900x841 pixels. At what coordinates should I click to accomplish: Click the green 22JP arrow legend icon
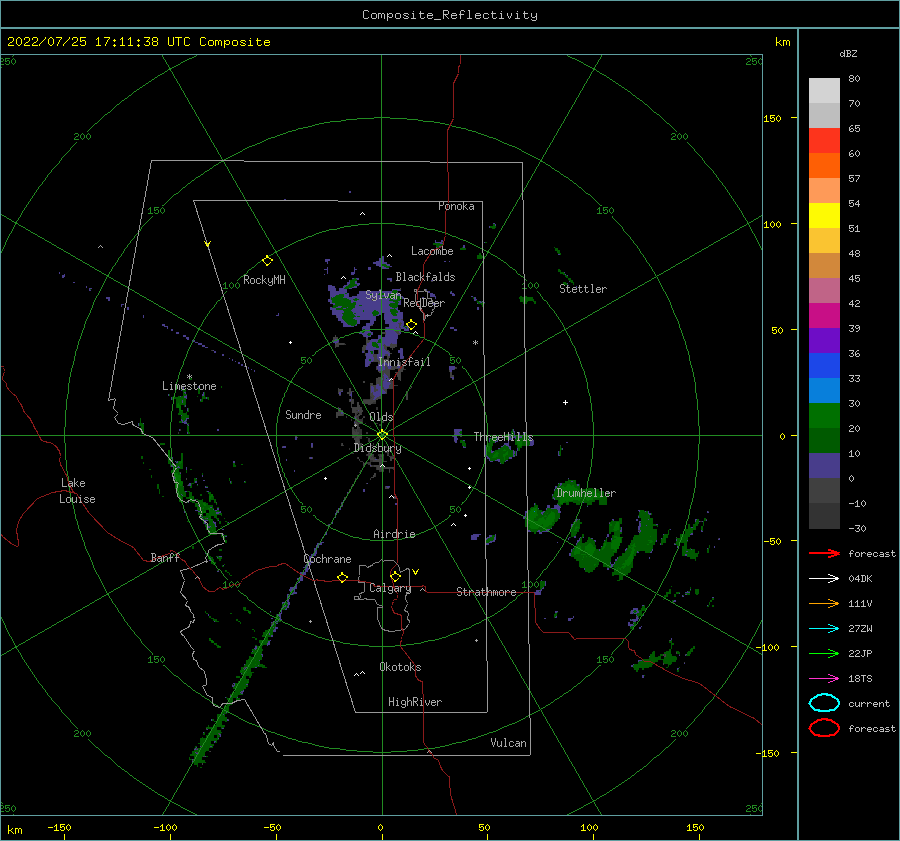click(824, 653)
